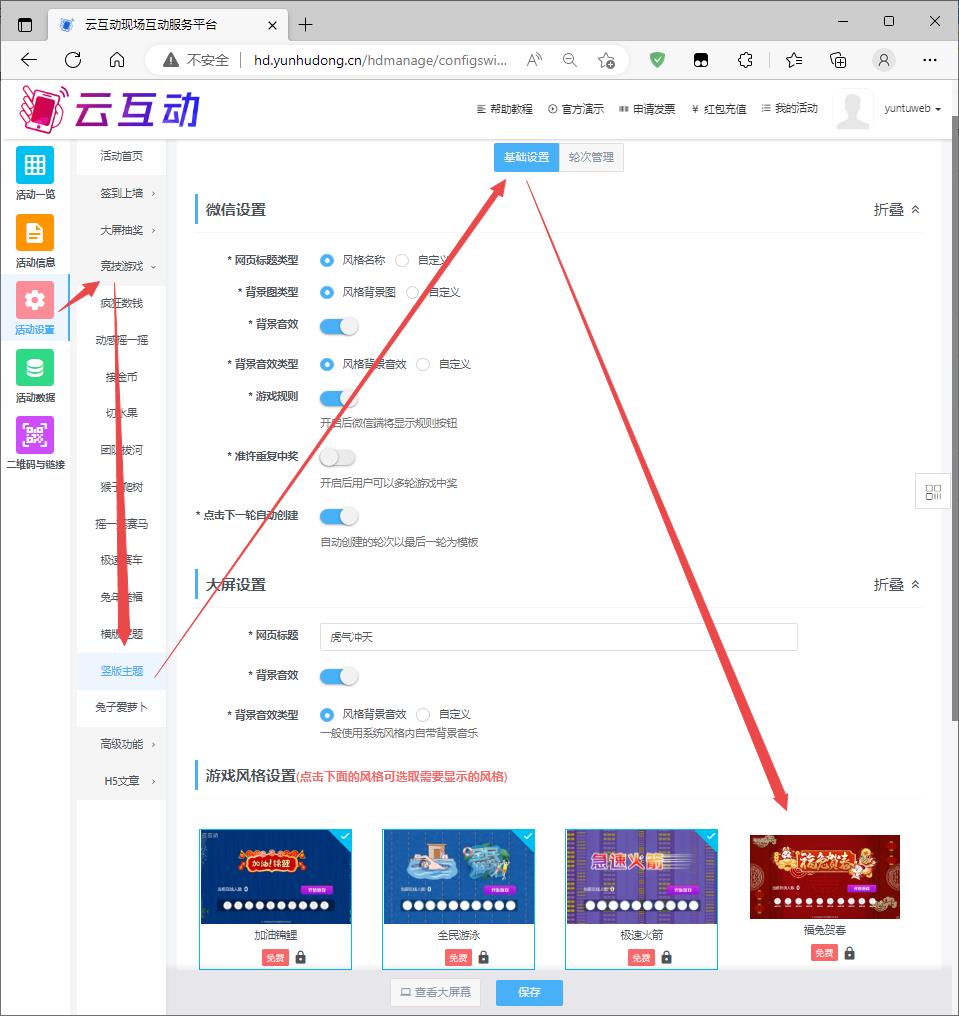
Task: Click the browser refresh icon
Action: (x=73, y=60)
